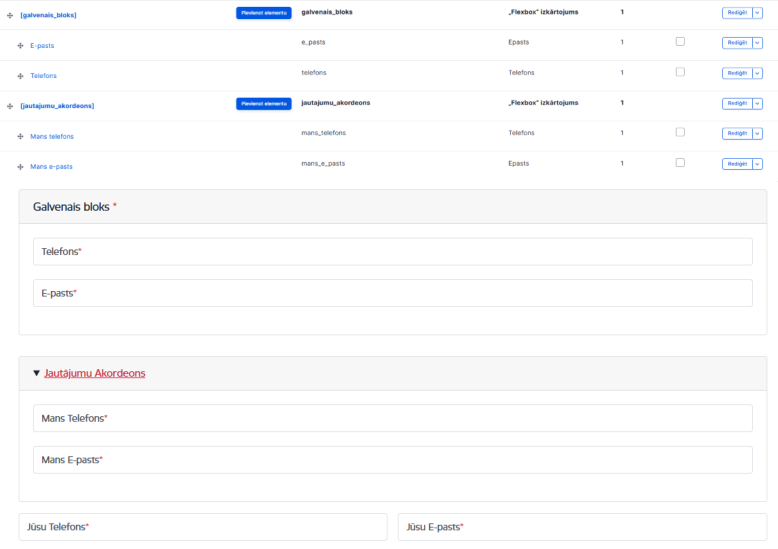Click the move handle beside Mans e-pasts

pyautogui.click(x=20, y=167)
